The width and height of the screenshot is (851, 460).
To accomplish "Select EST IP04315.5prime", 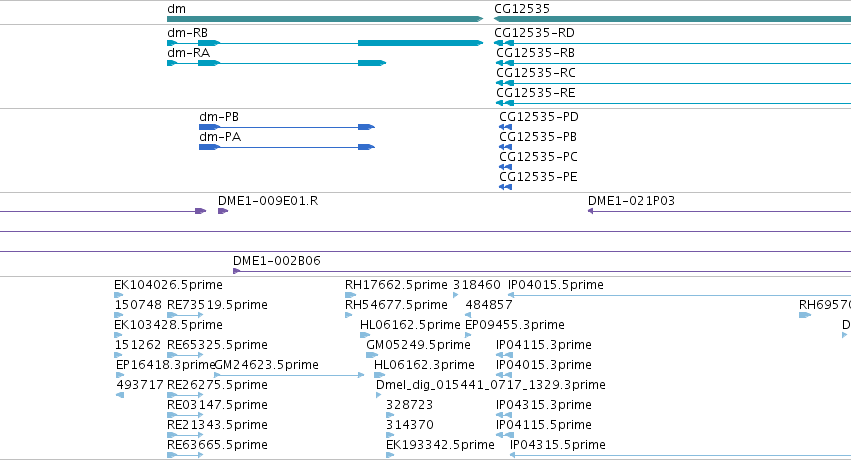I will click(558, 445).
